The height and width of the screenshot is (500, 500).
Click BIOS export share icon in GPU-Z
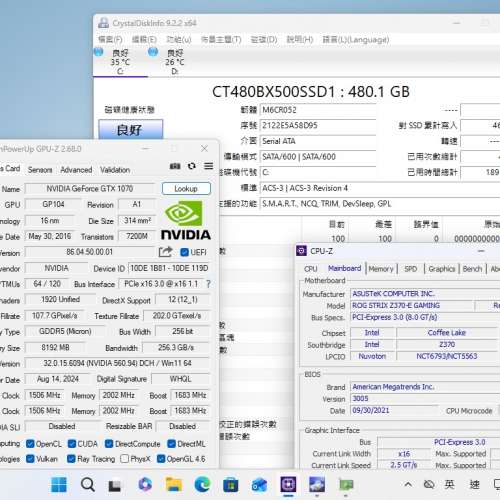coord(165,252)
